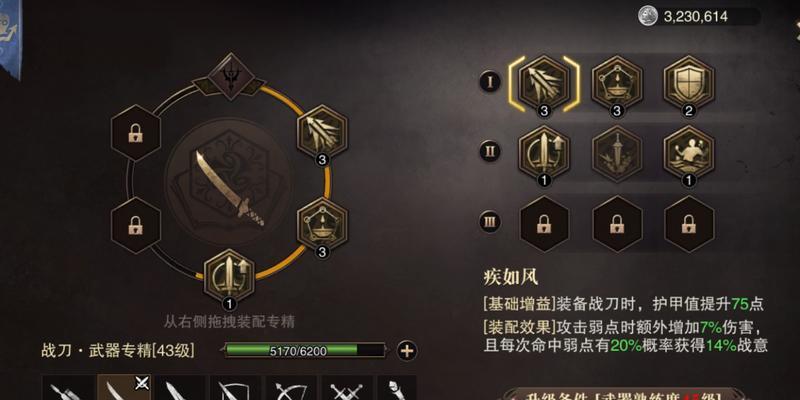This screenshot has height=400, width=800.
Task: Click the first locked mastery in tier III
Action: click(x=543, y=223)
